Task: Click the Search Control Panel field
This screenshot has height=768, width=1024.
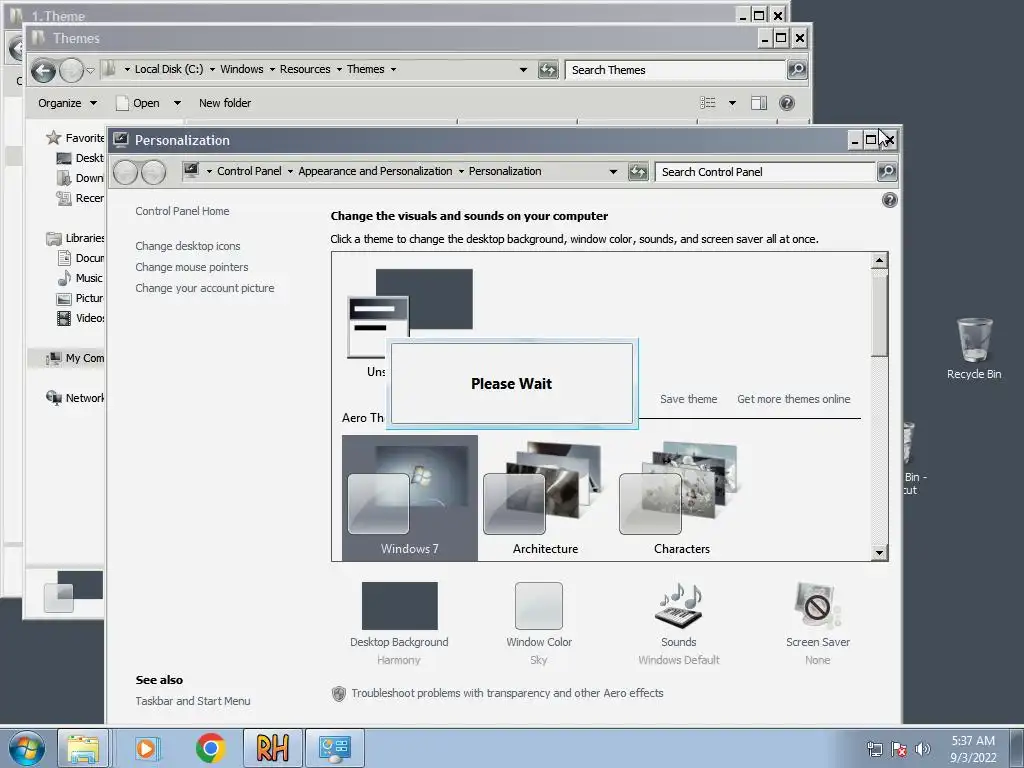Action: click(765, 172)
